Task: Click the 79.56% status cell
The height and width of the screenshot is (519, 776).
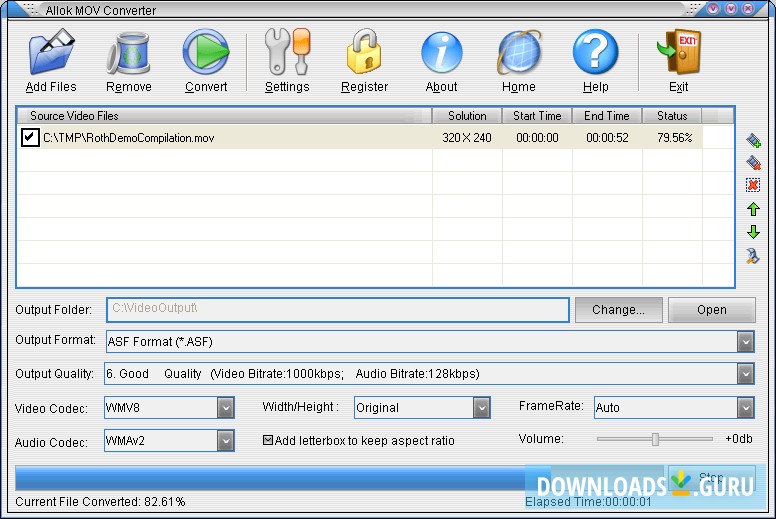Action: coord(675,138)
